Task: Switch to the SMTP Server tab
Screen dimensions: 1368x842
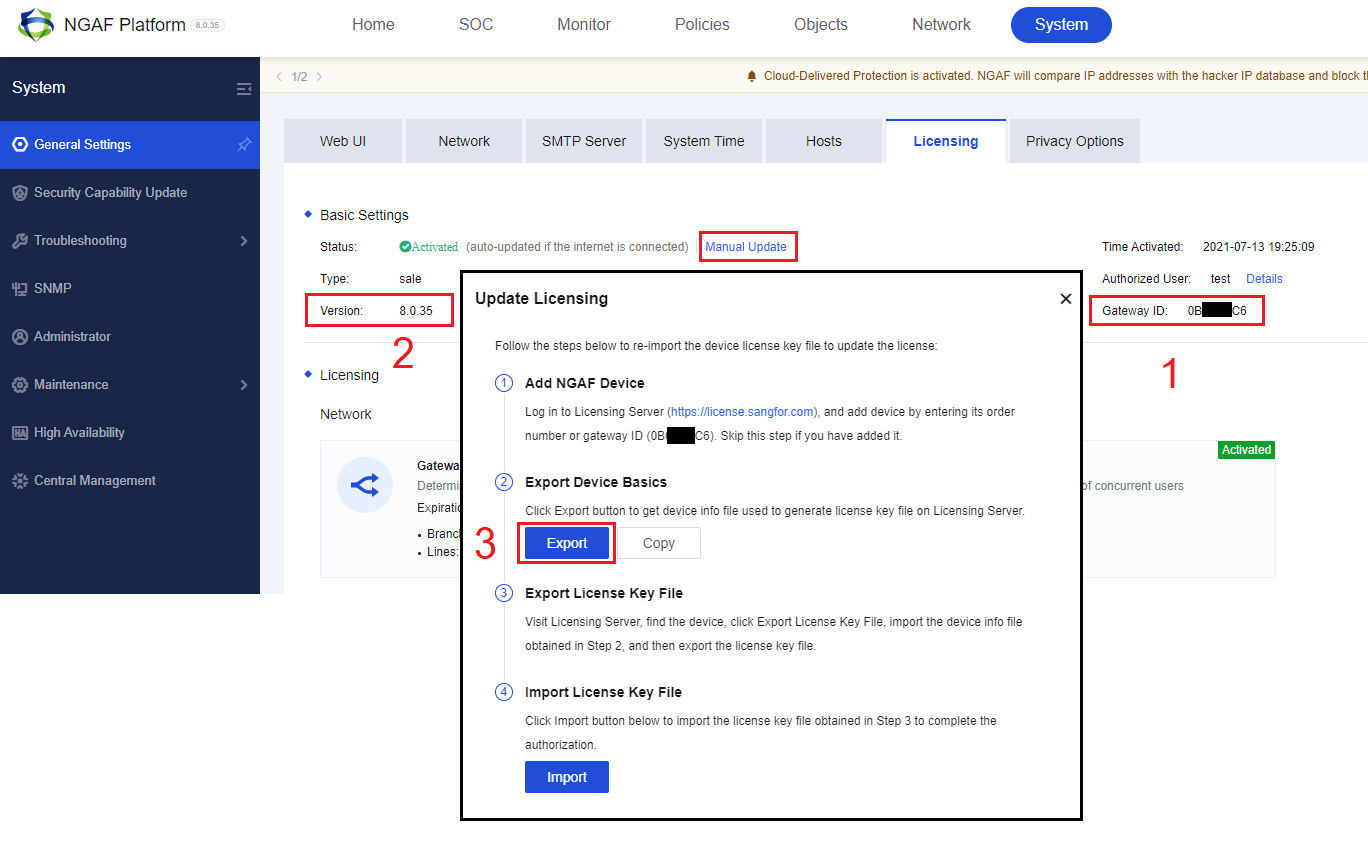Action: (584, 141)
